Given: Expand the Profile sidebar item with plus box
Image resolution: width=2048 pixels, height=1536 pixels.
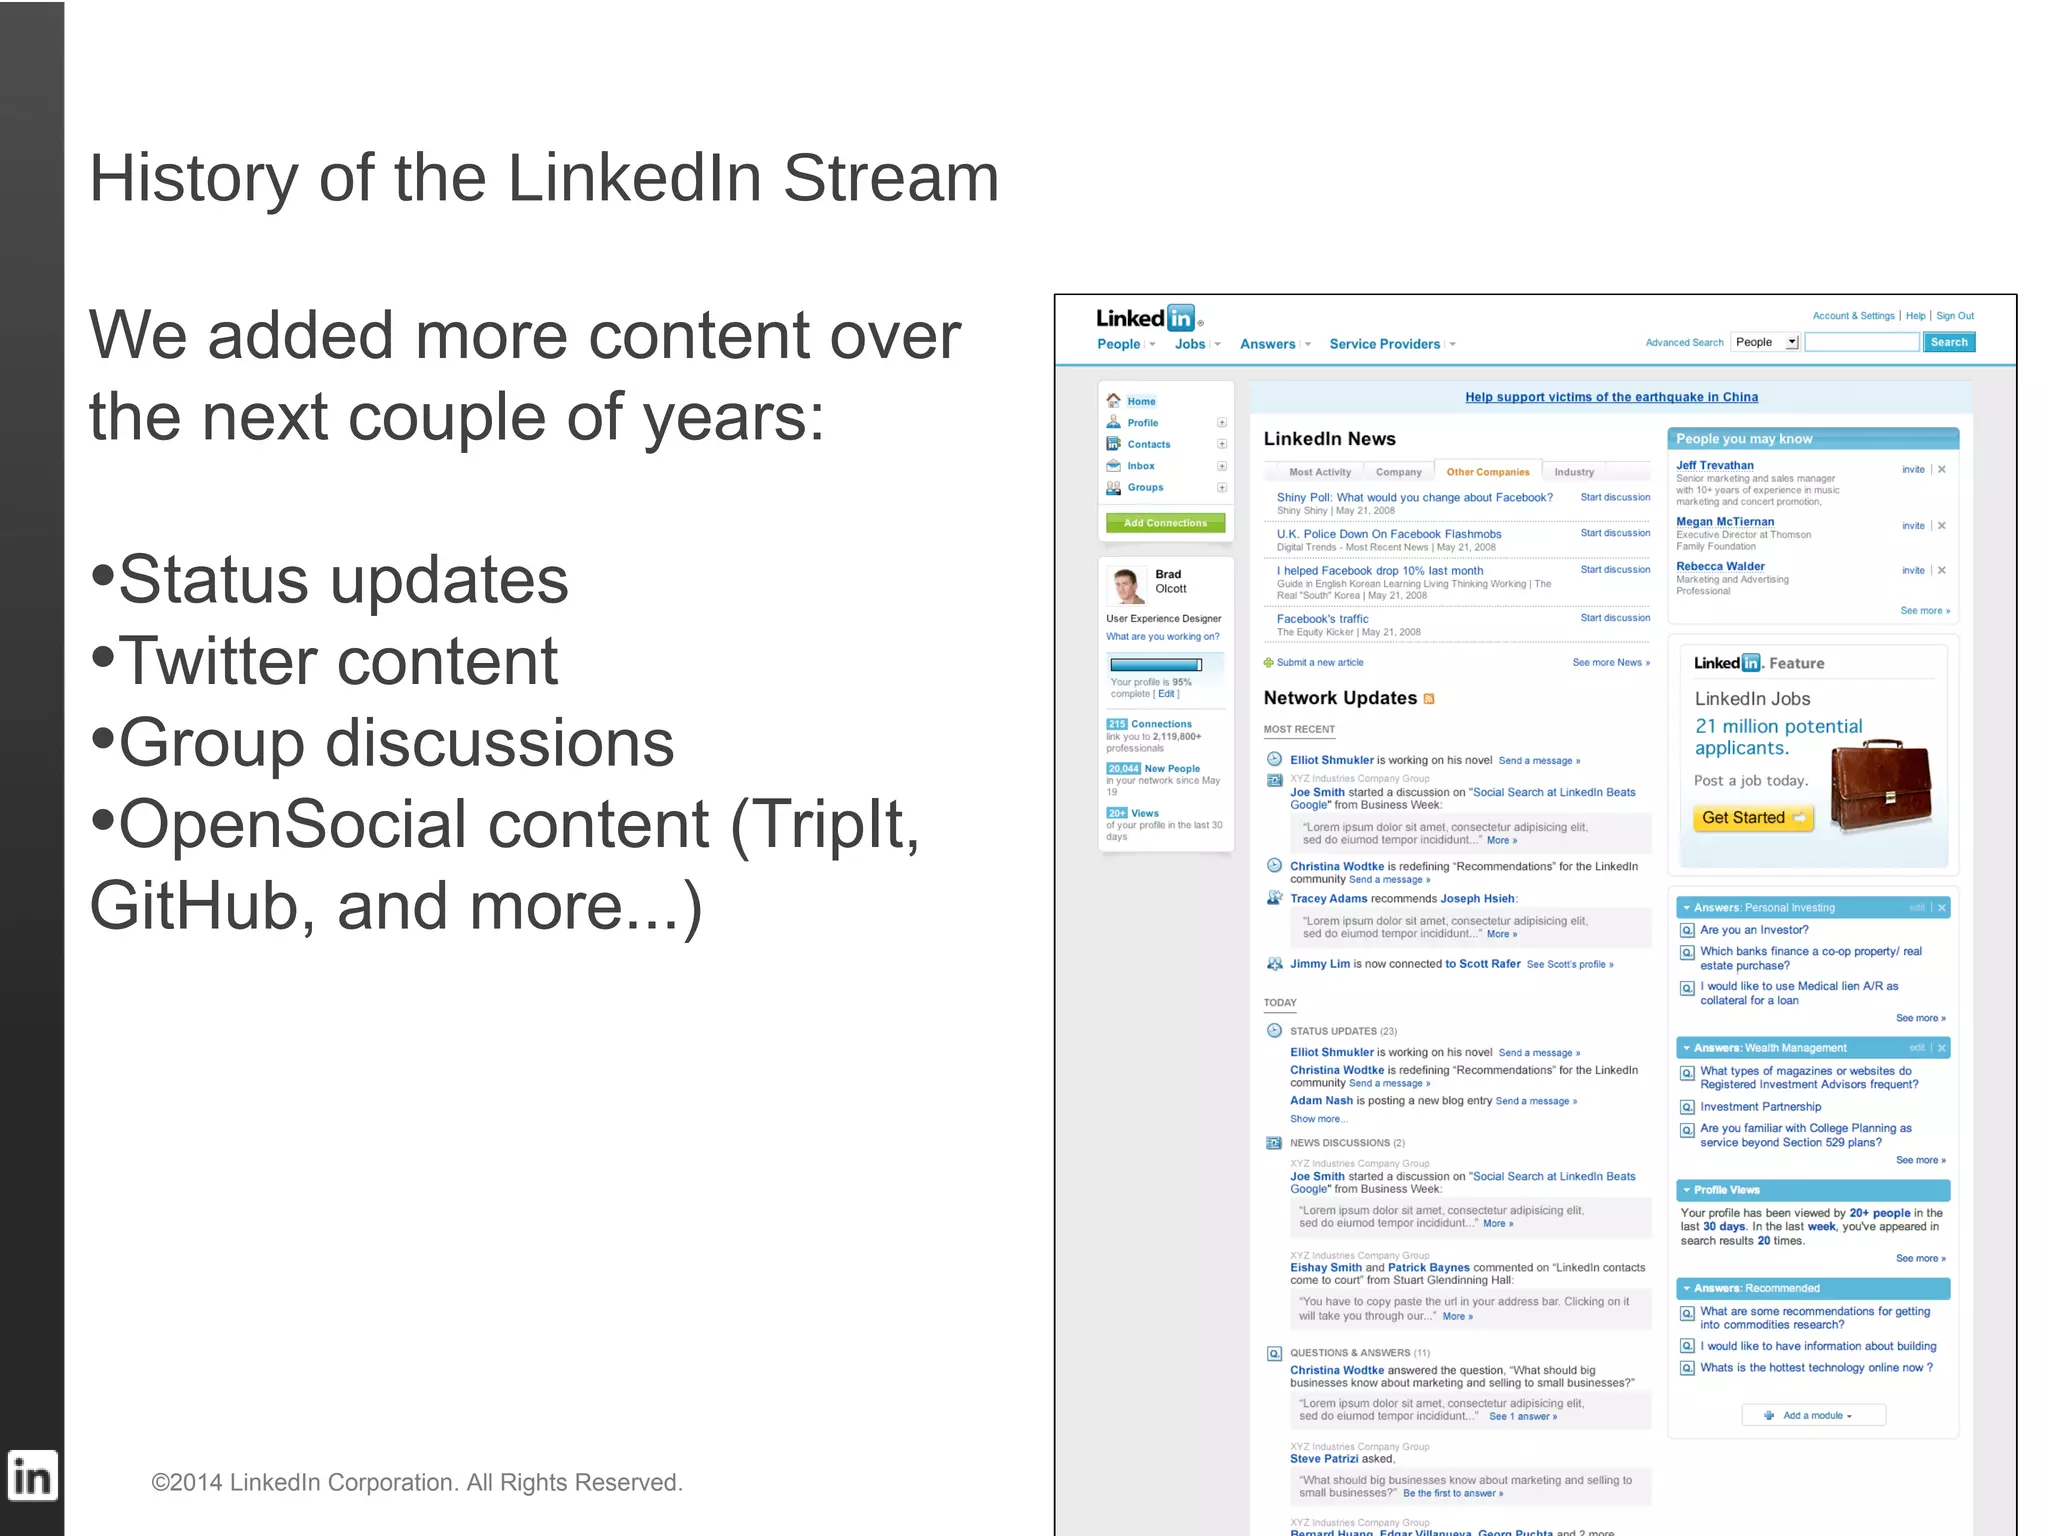Looking at the screenshot, I should click(1221, 422).
